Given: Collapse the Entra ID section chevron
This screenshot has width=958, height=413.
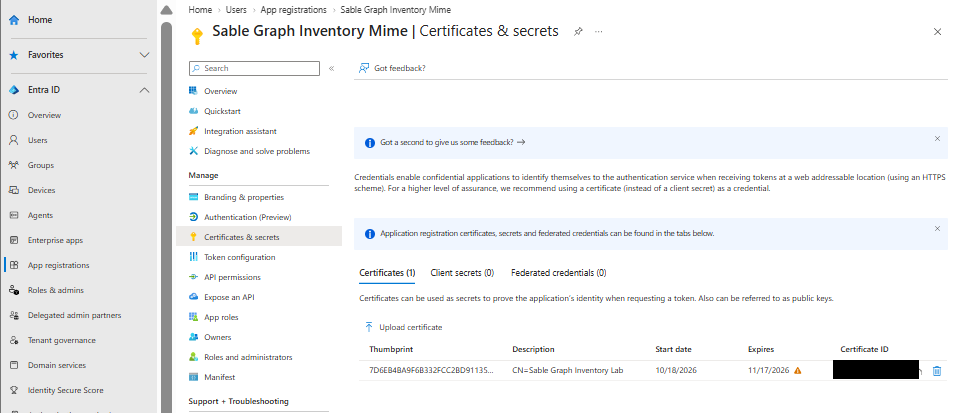Looking at the screenshot, I should click(x=144, y=90).
